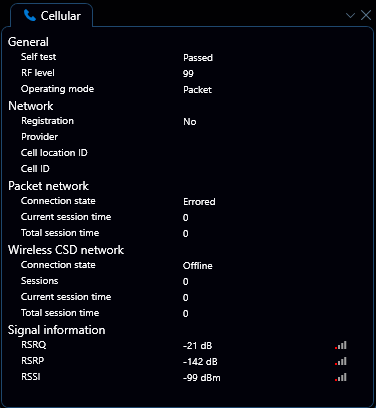Select the General section header
This screenshot has height=408, width=376.
(28, 42)
